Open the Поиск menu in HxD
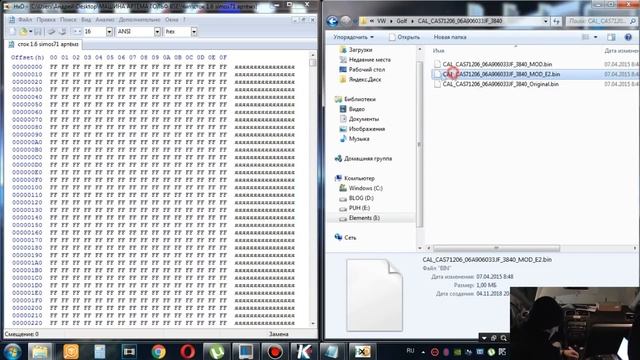The width and height of the screenshot is (640, 360). pos(68,20)
